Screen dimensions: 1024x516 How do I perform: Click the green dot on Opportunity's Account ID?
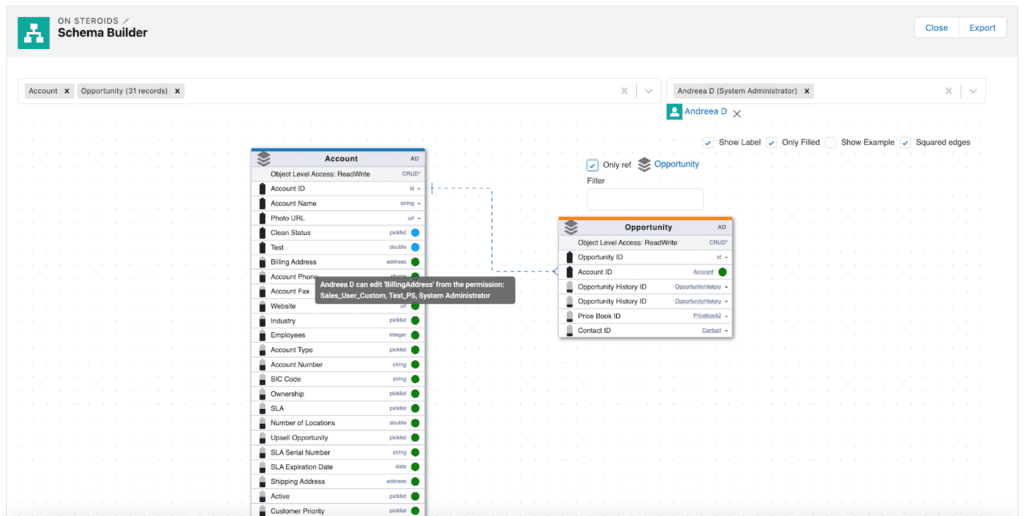point(722,272)
